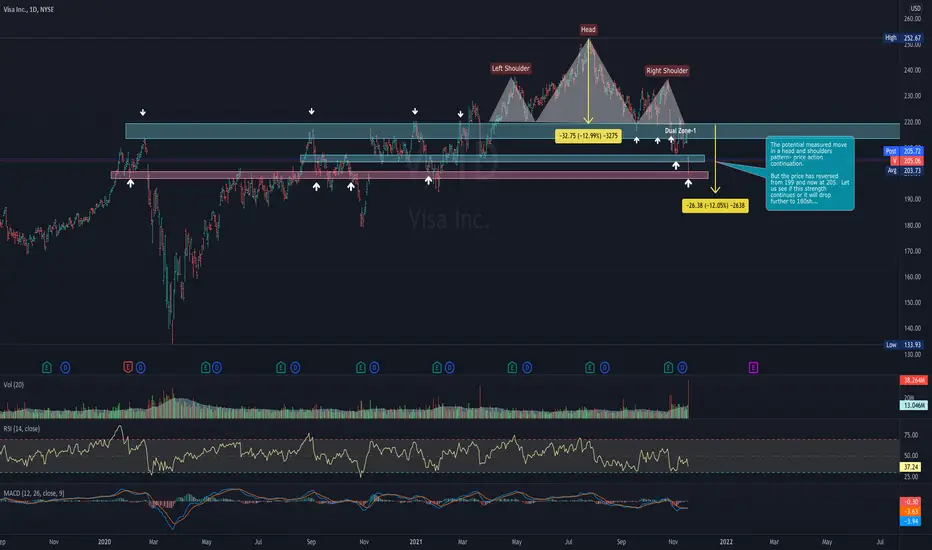Click the High 252.67 price label
The width and height of the screenshot is (932, 550).
click(x=903, y=38)
